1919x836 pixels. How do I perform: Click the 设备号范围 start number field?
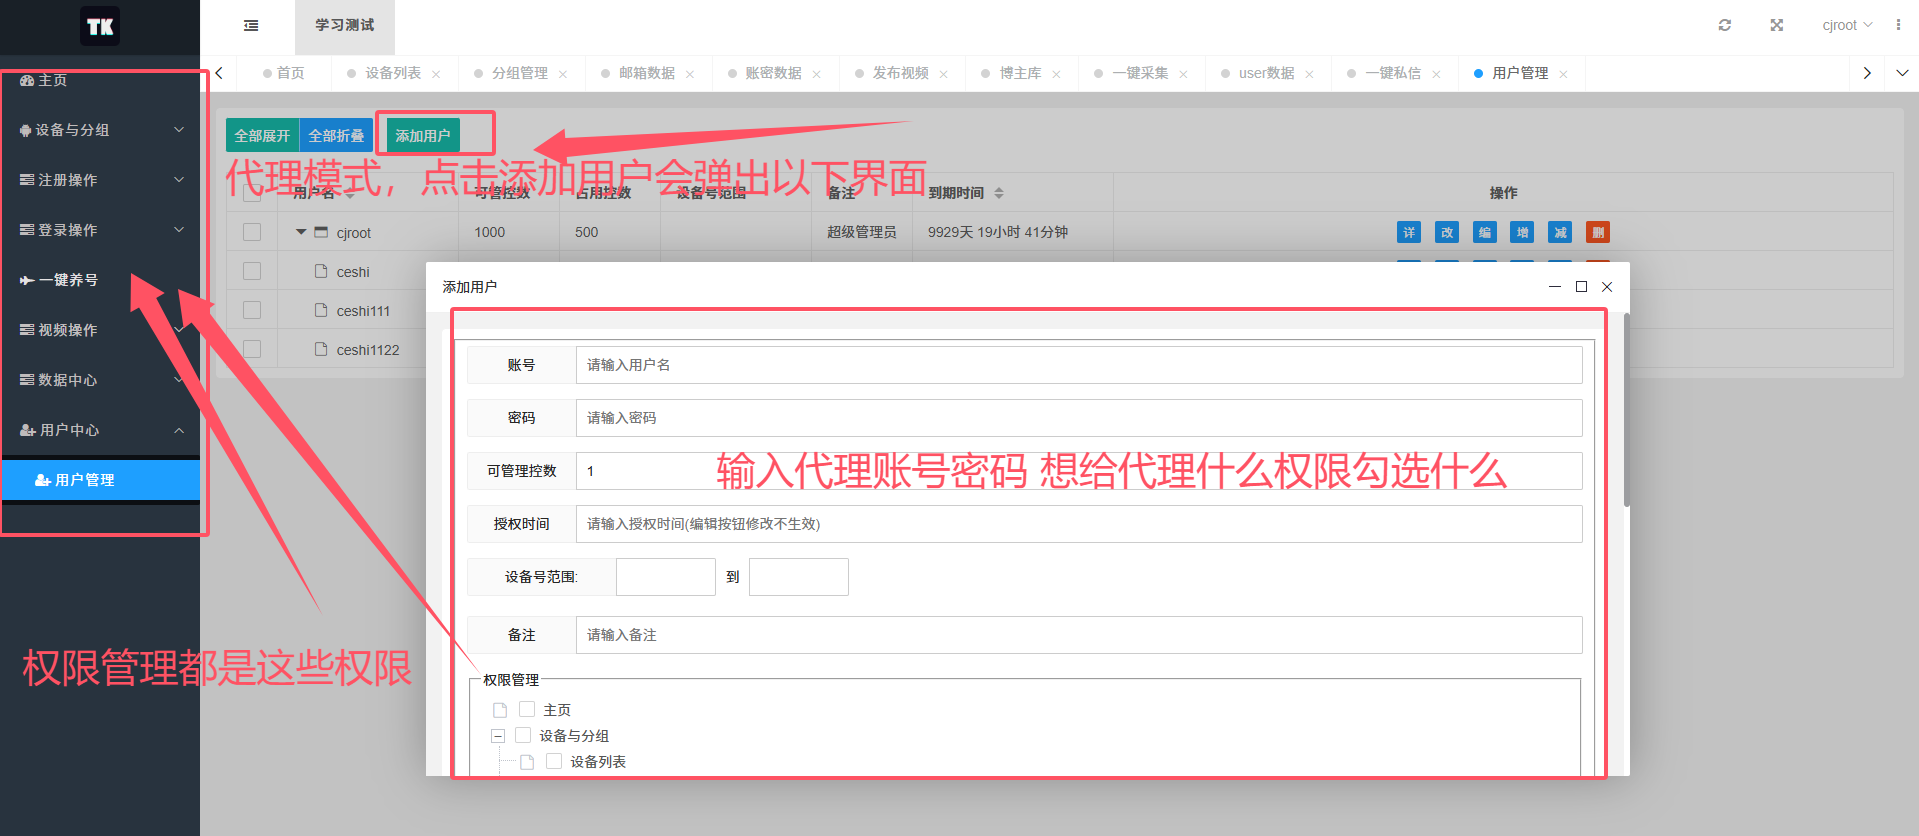pos(666,577)
